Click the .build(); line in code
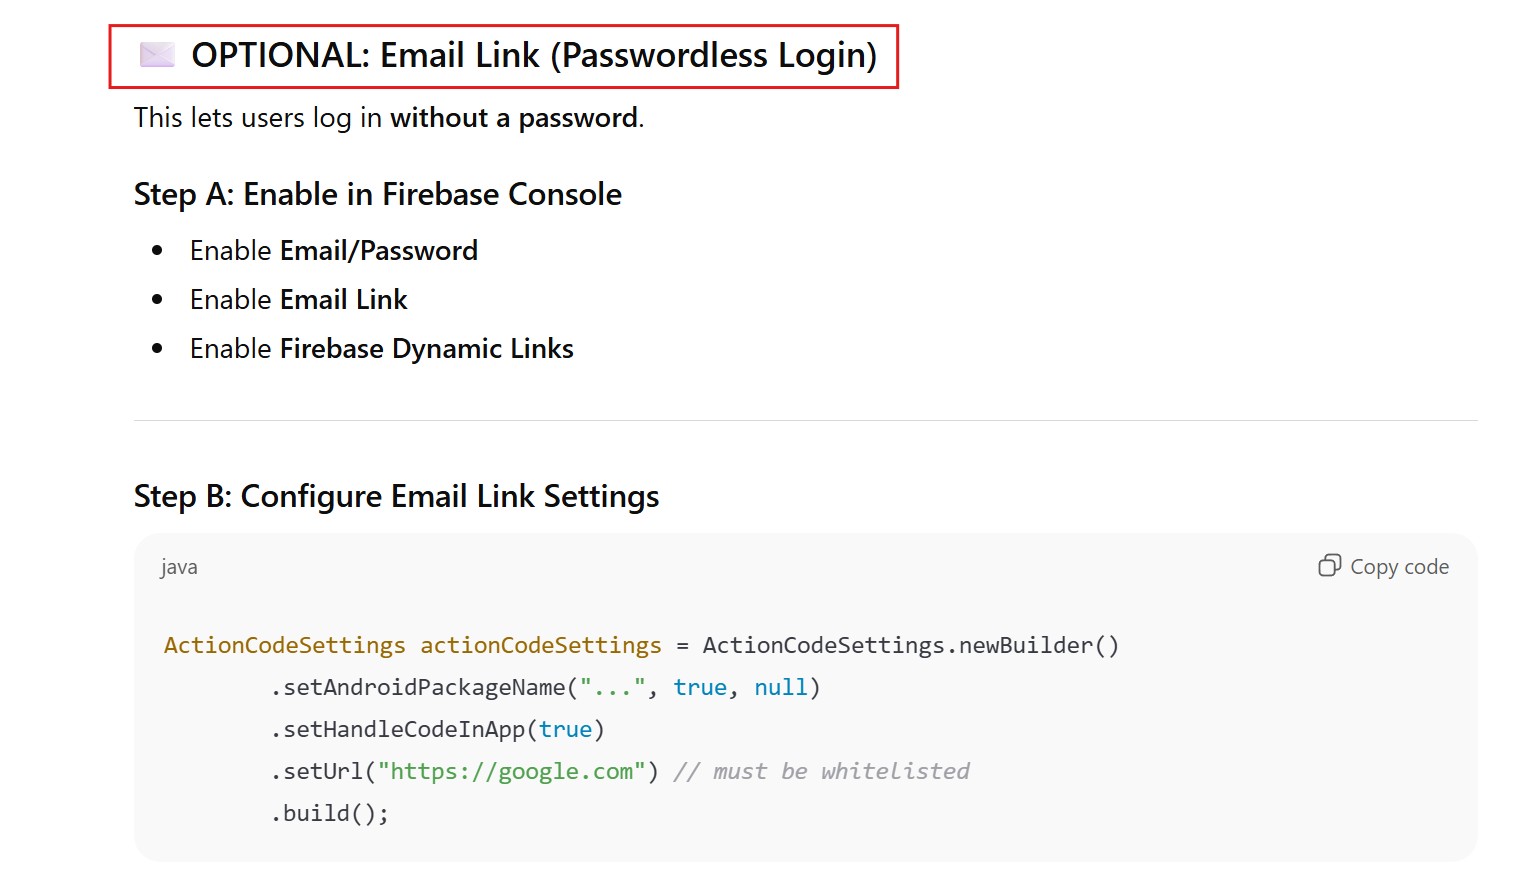Screen dimensions: 1518x894 click(x=330, y=813)
